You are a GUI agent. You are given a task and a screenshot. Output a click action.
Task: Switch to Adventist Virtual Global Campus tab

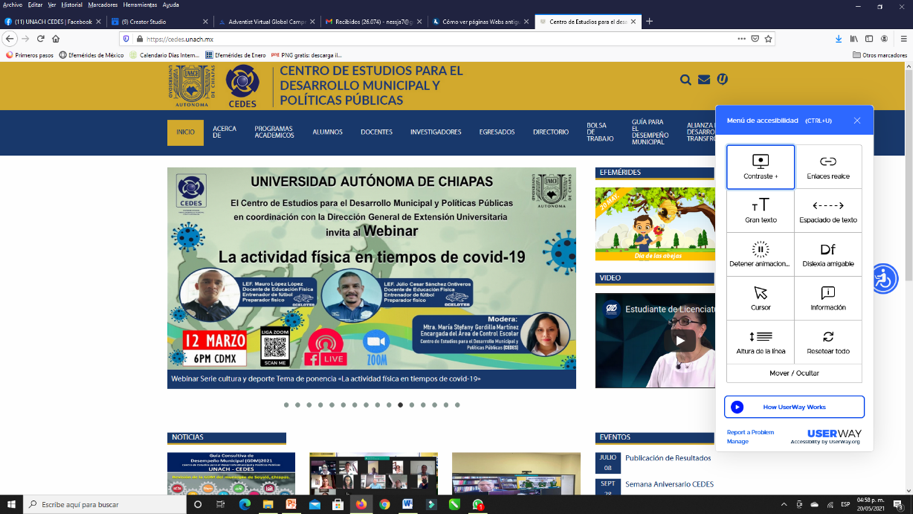click(267, 22)
